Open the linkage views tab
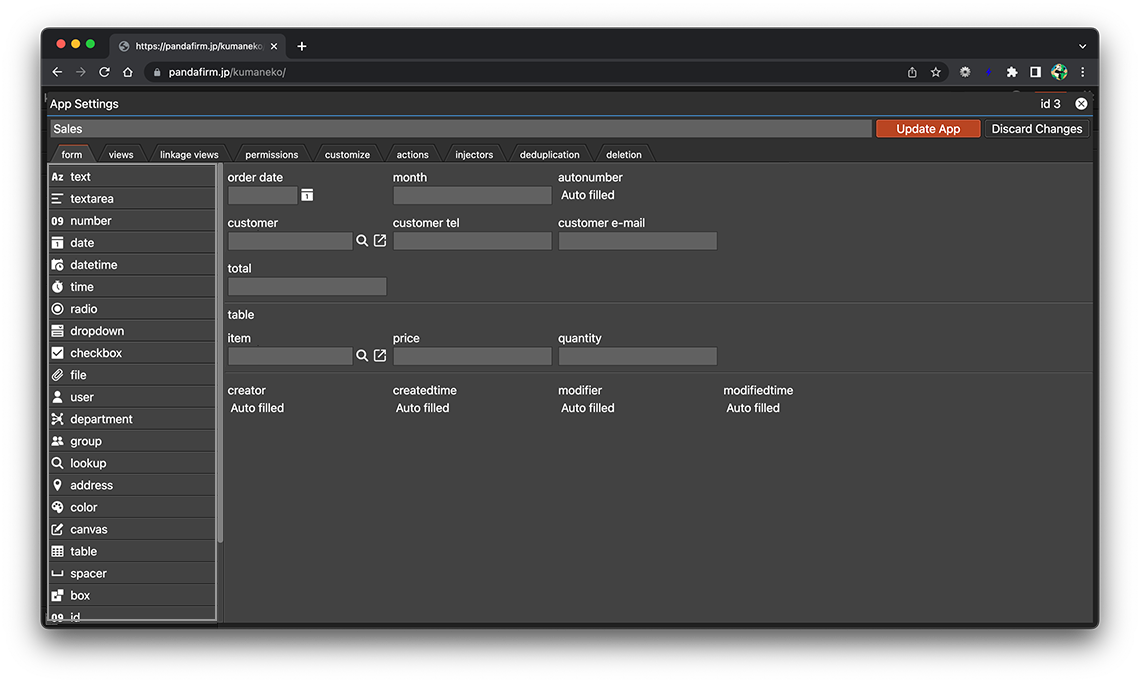Screen dimensions: 1140x683 (189, 155)
